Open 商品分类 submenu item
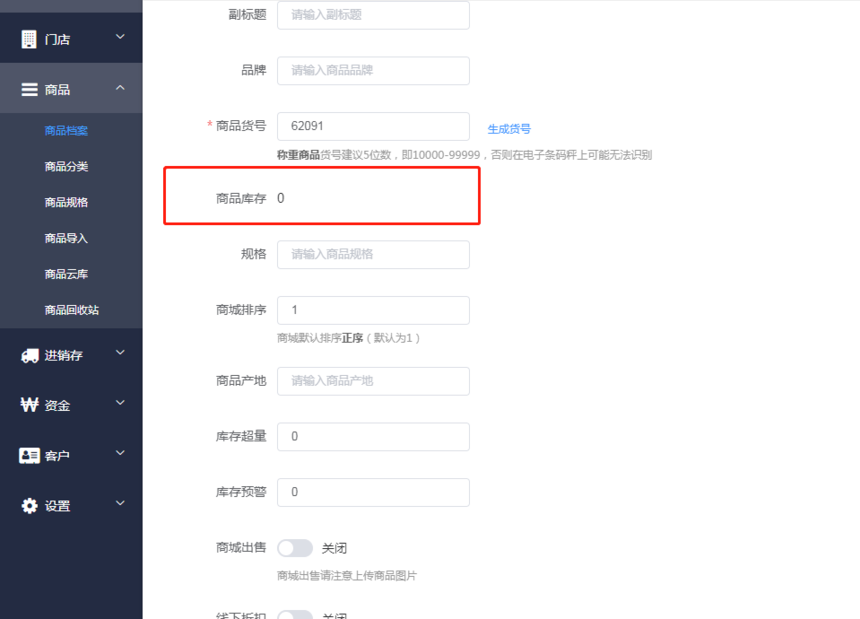 66,167
